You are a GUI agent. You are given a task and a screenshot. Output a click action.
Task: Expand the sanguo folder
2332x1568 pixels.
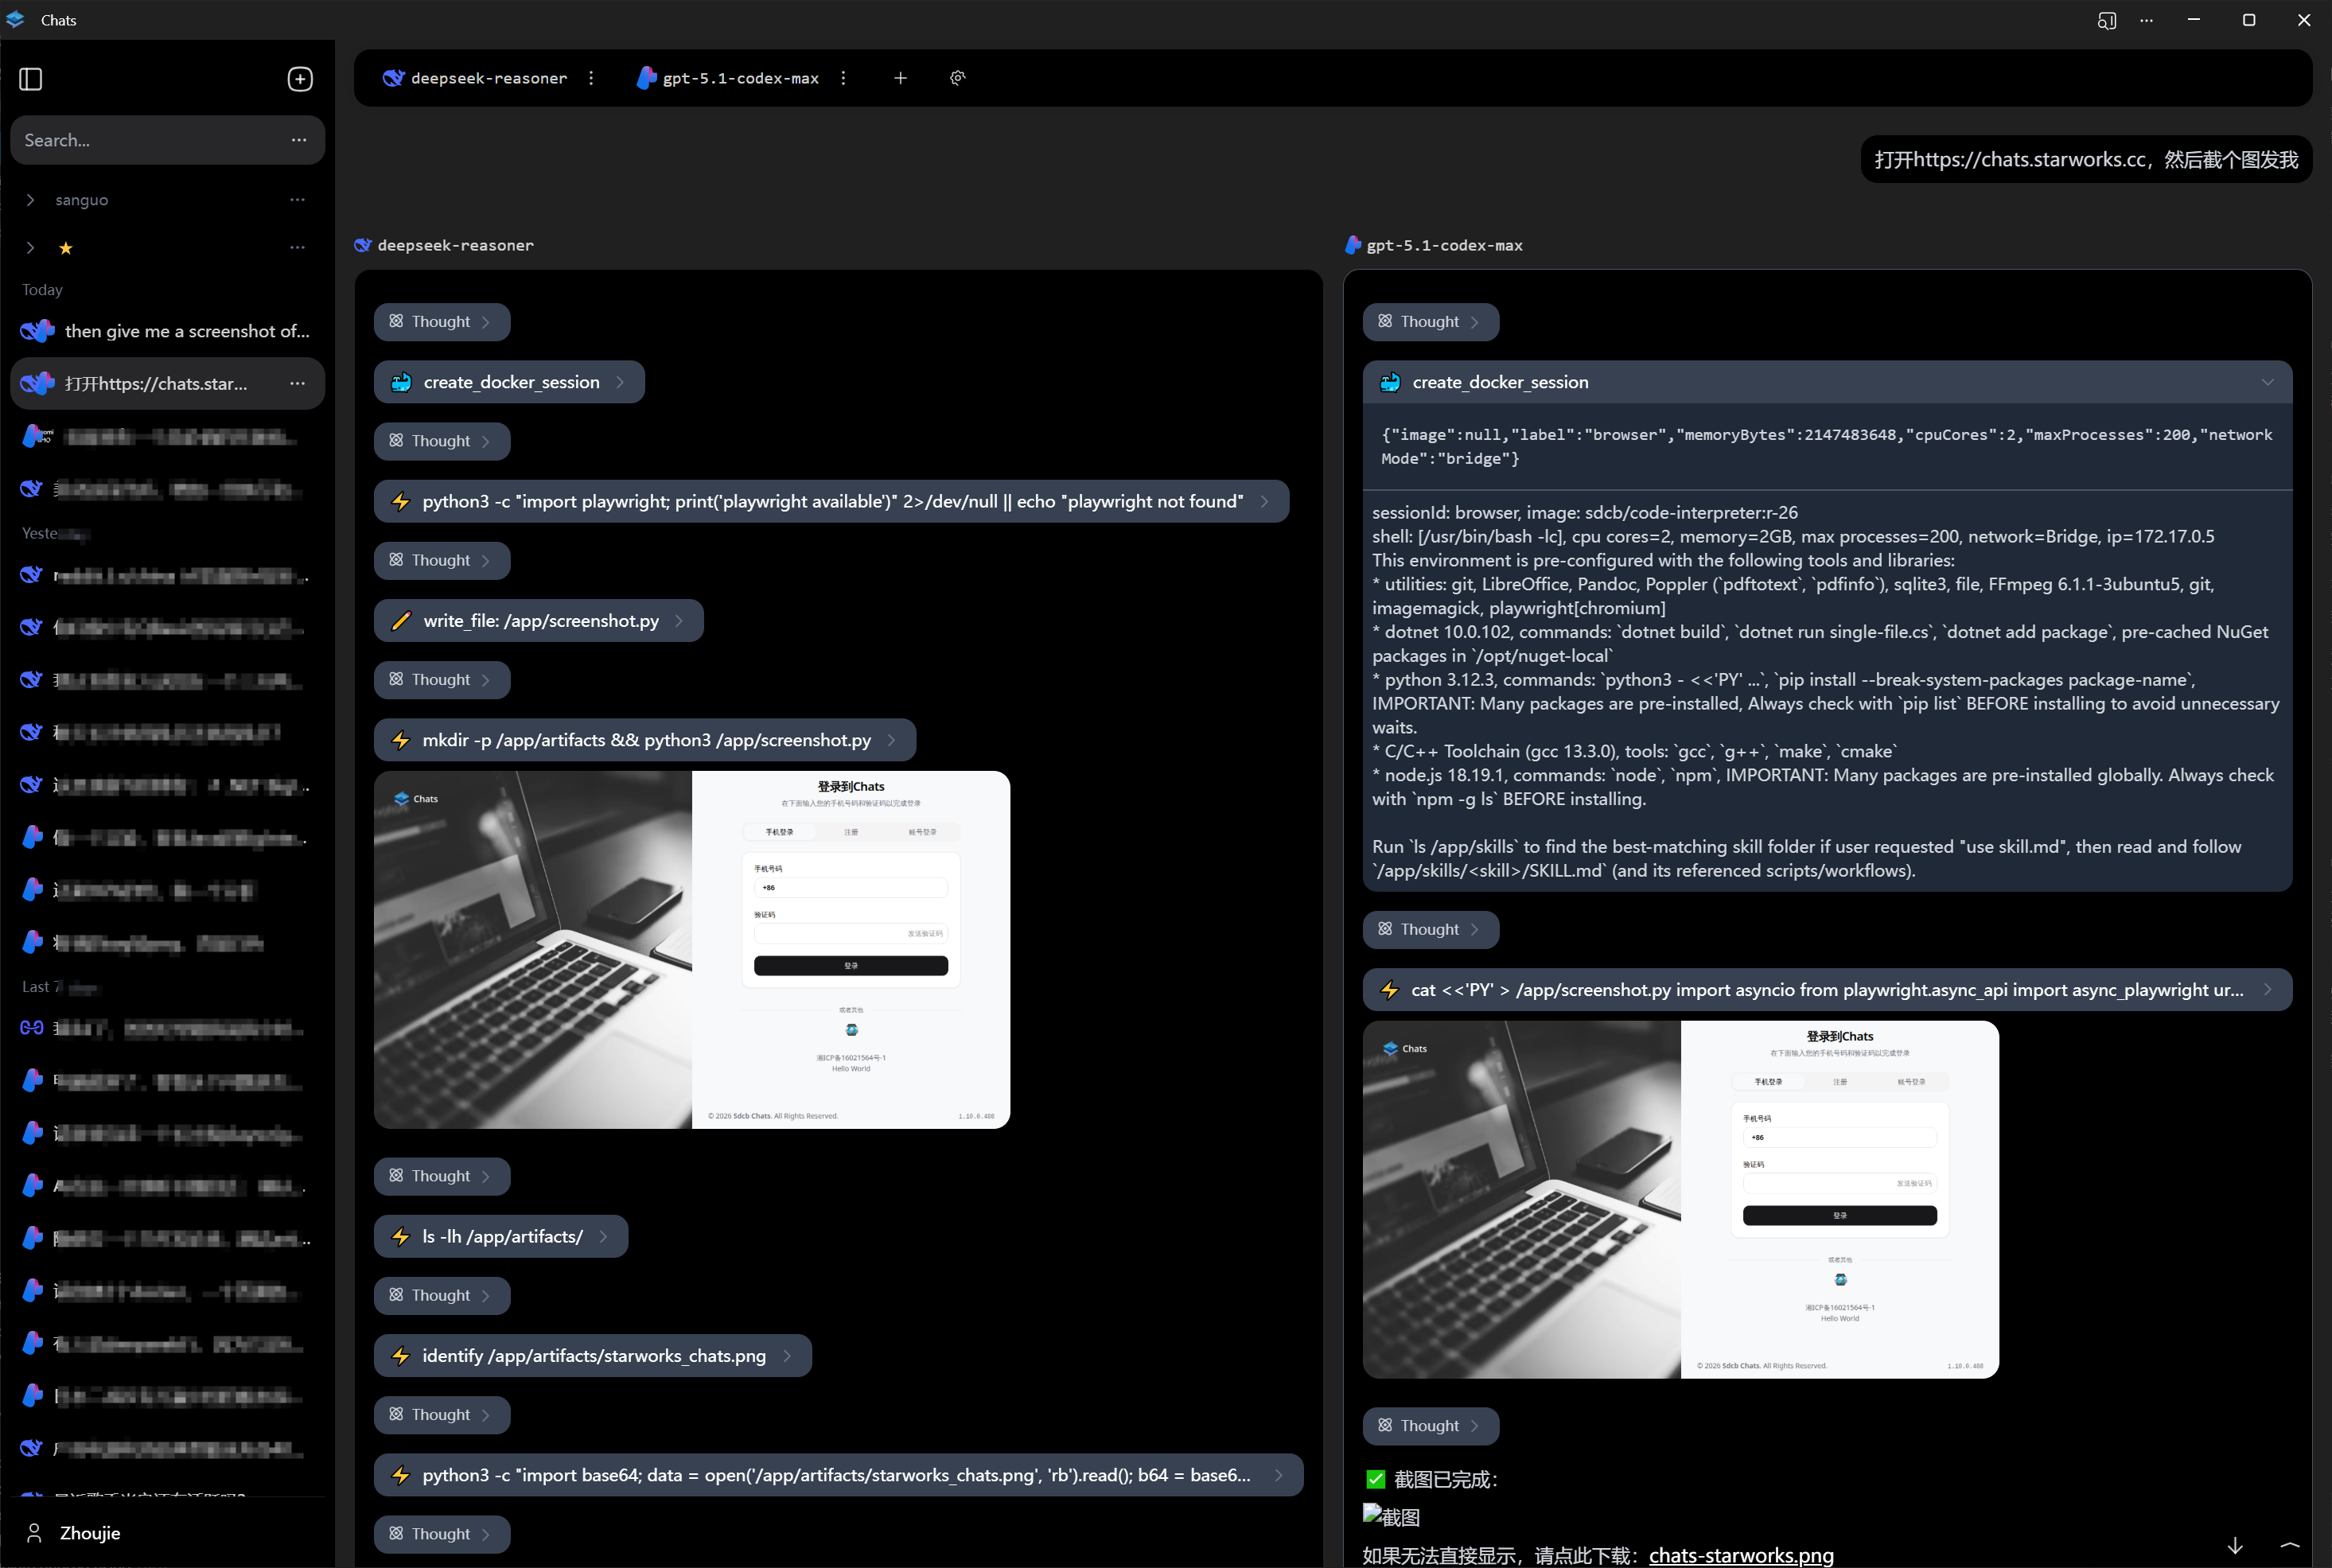pos(31,200)
